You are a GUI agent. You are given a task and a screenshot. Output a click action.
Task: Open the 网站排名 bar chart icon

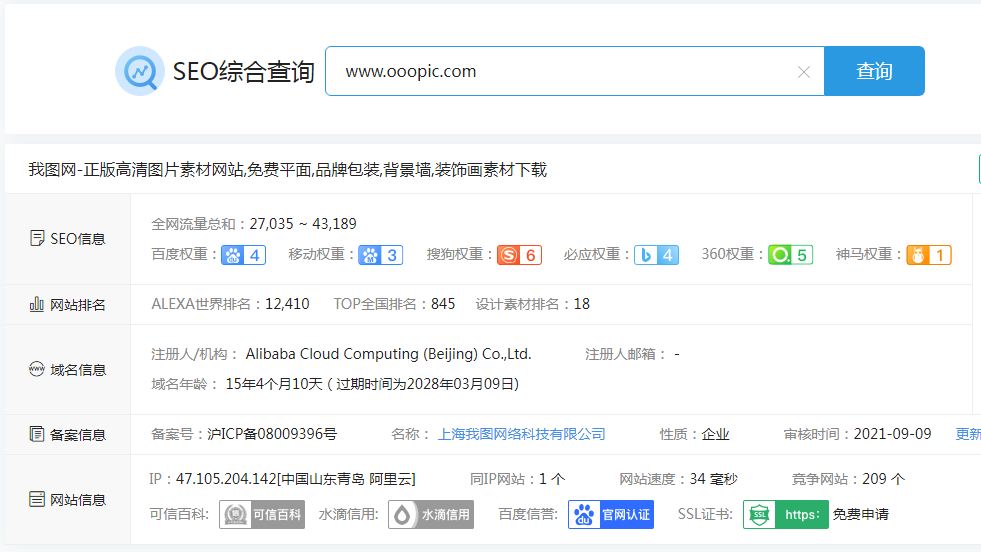(37, 304)
